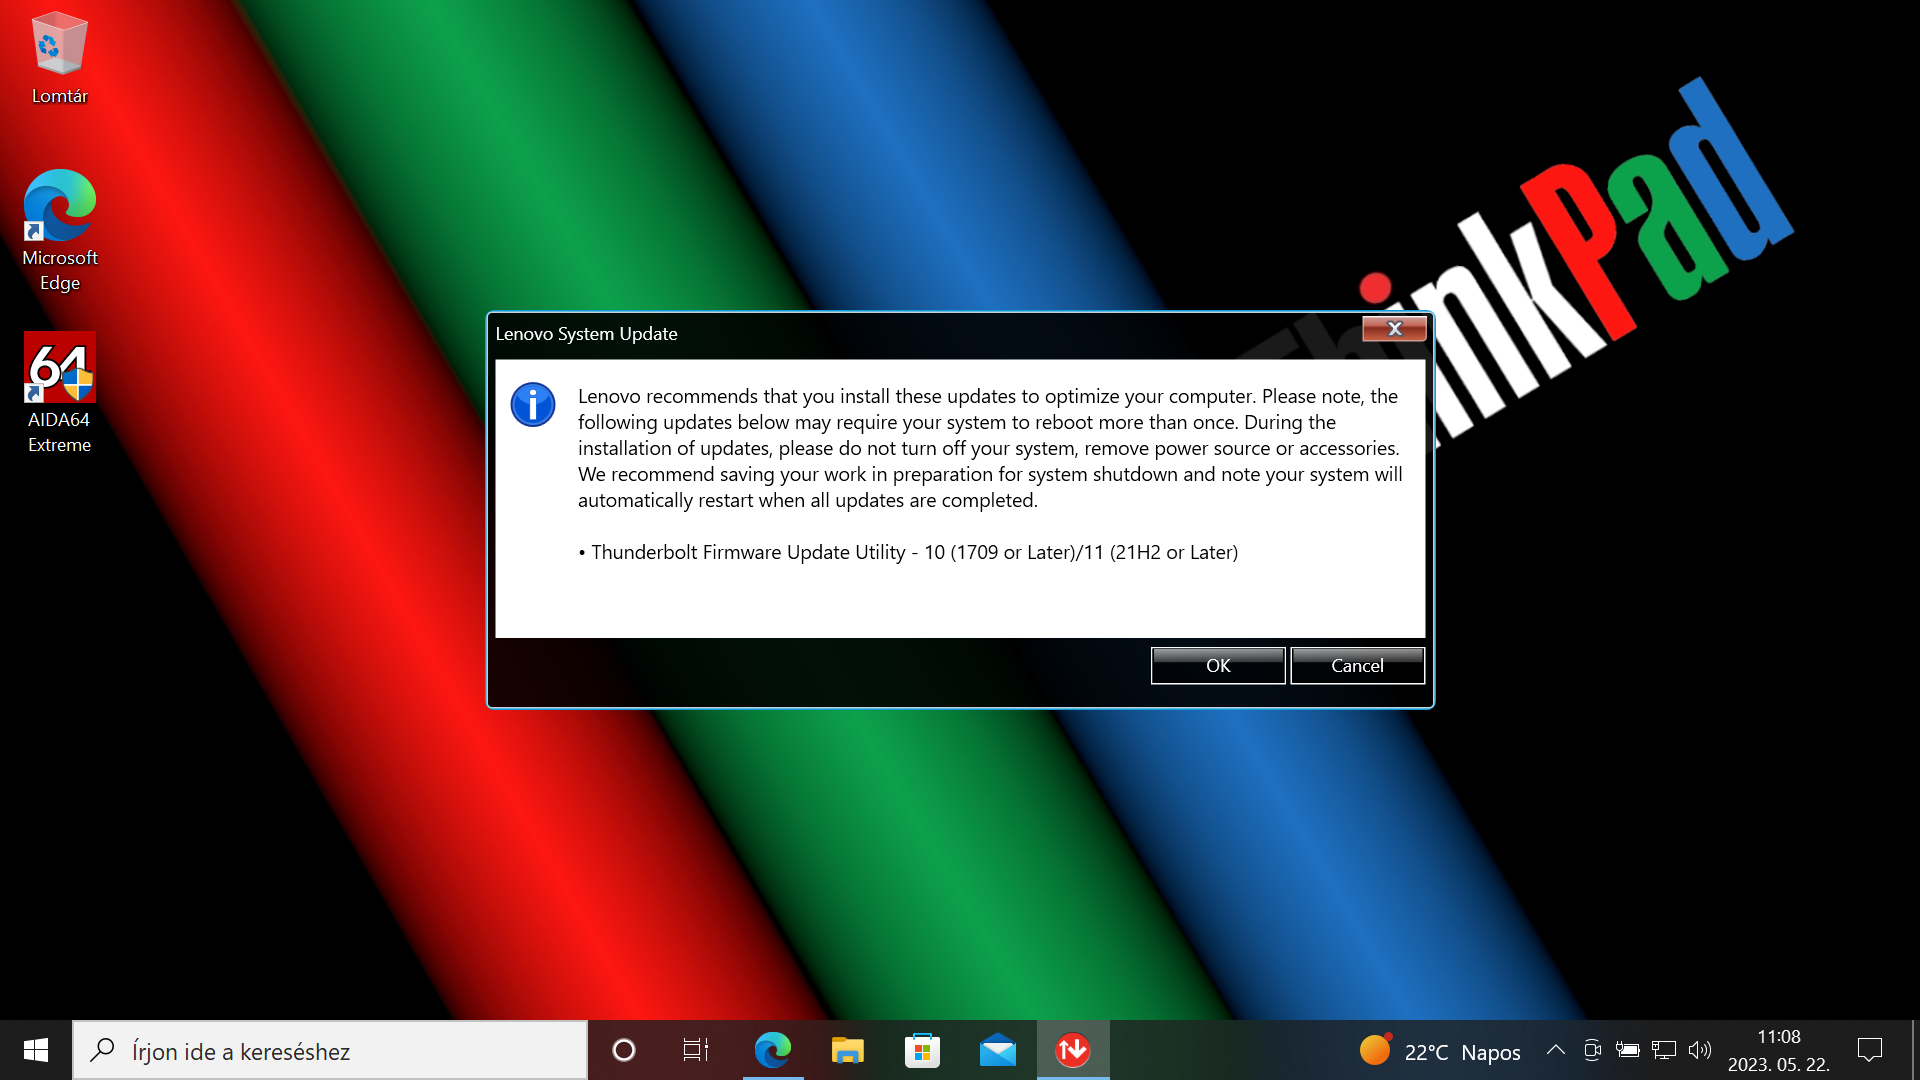Screen dimensions: 1920x1080
Task: Expand the hidden system tray icons
Action: pos(1556,1050)
